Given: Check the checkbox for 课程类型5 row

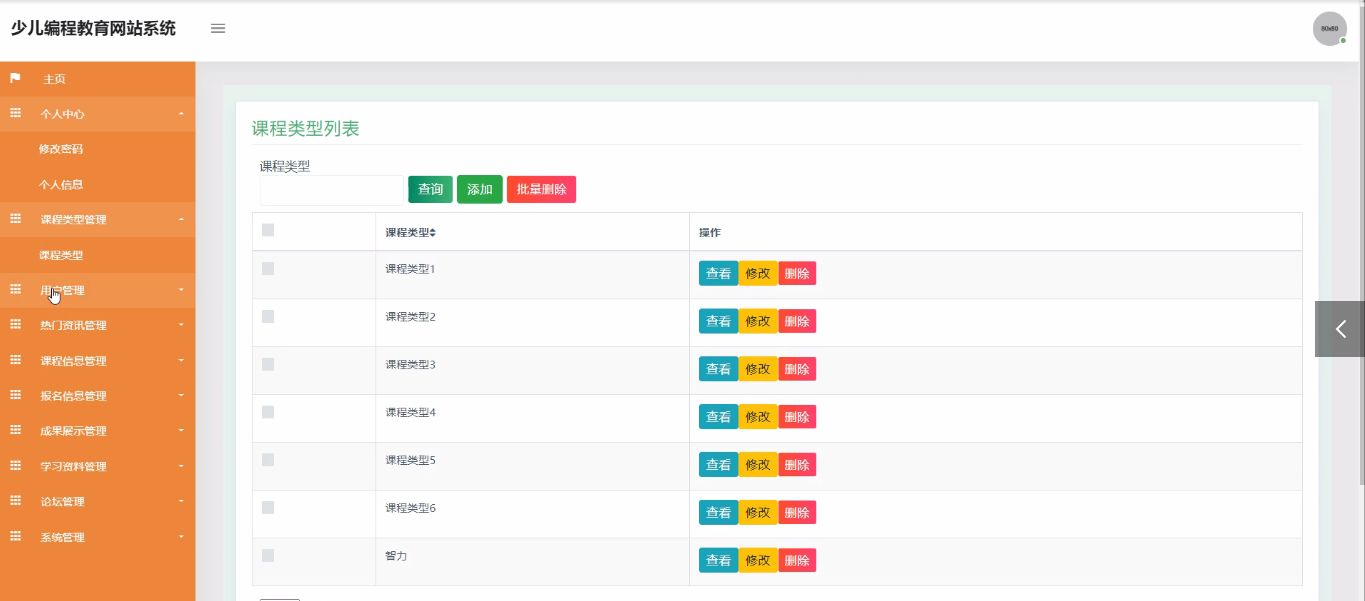Looking at the screenshot, I should click(x=268, y=460).
